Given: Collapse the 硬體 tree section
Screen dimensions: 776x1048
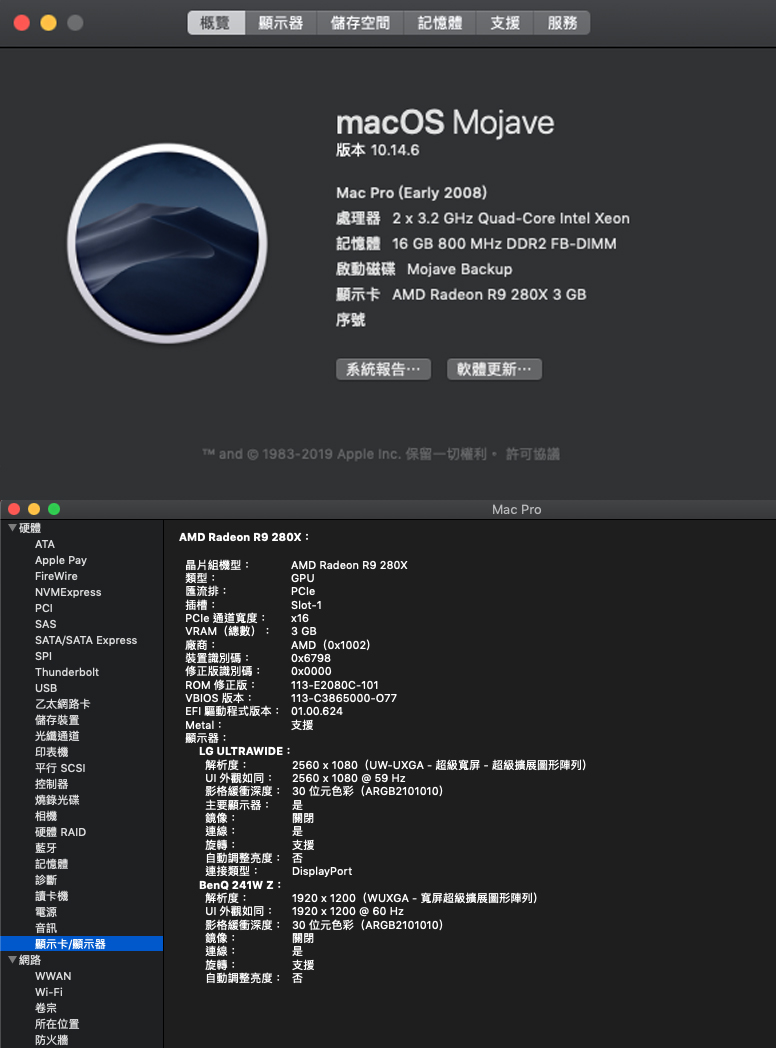Looking at the screenshot, I should [x=12, y=528].
